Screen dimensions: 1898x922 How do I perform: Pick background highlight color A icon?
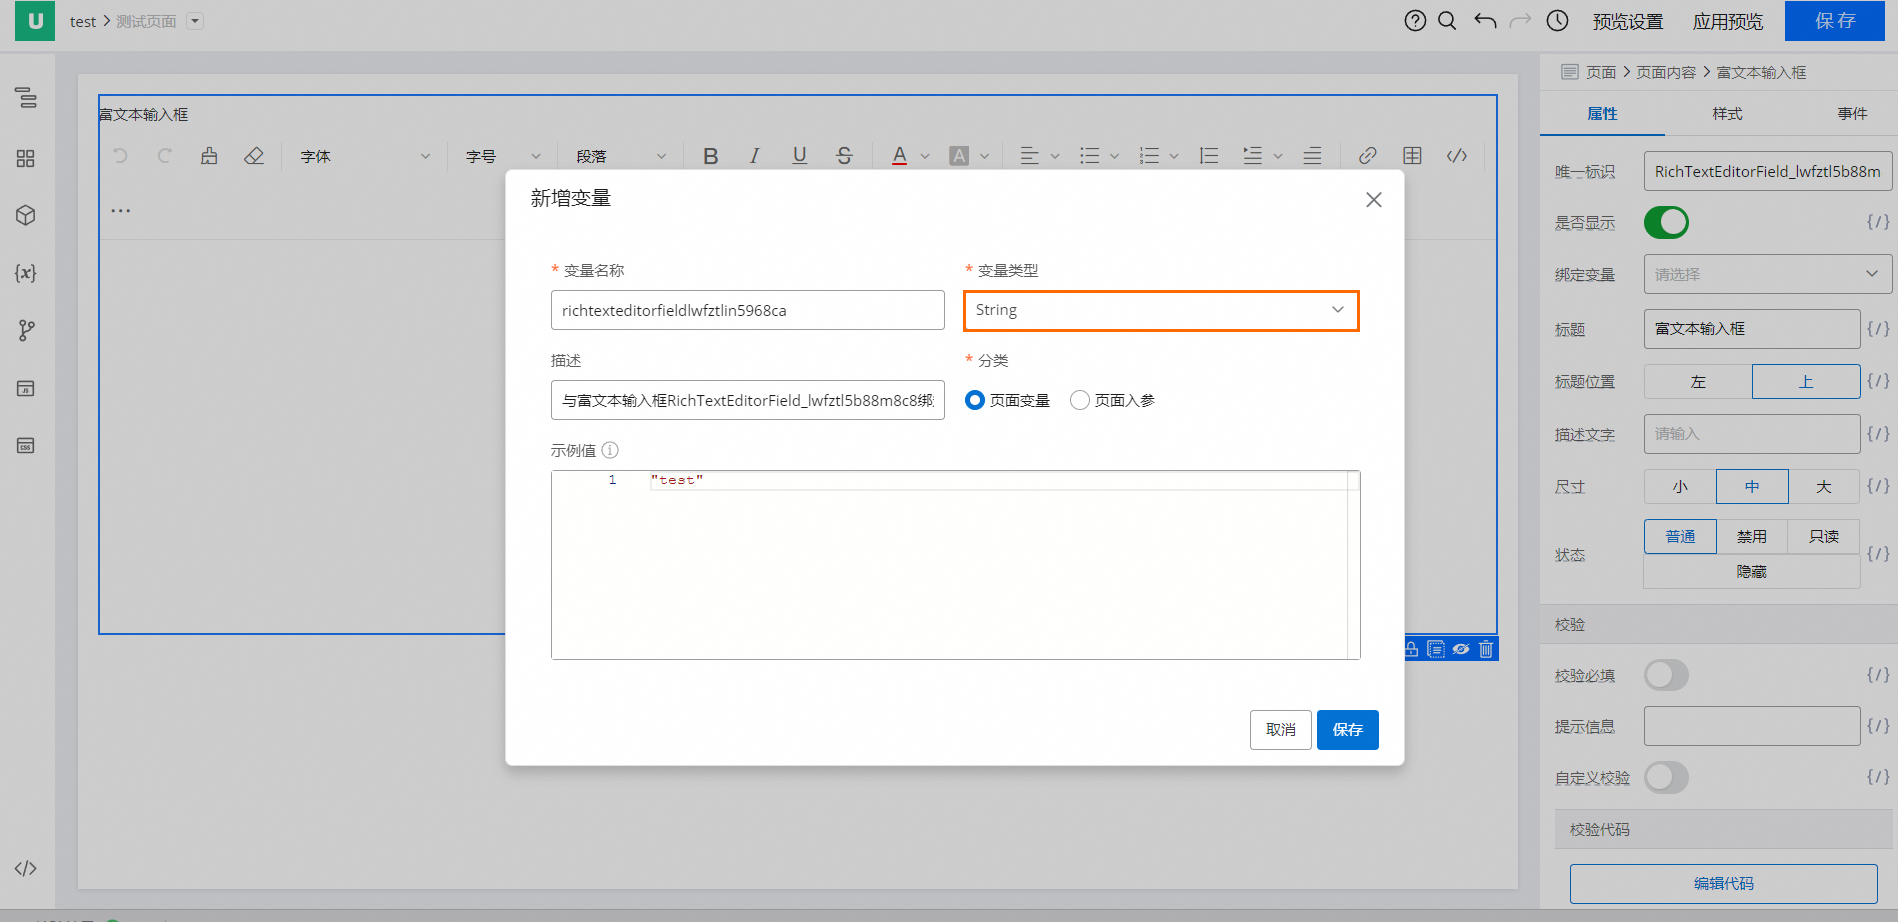959,156
